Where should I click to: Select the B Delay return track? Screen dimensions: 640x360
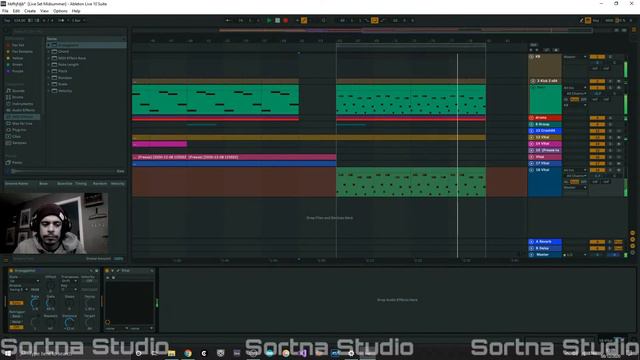point(545,248)
